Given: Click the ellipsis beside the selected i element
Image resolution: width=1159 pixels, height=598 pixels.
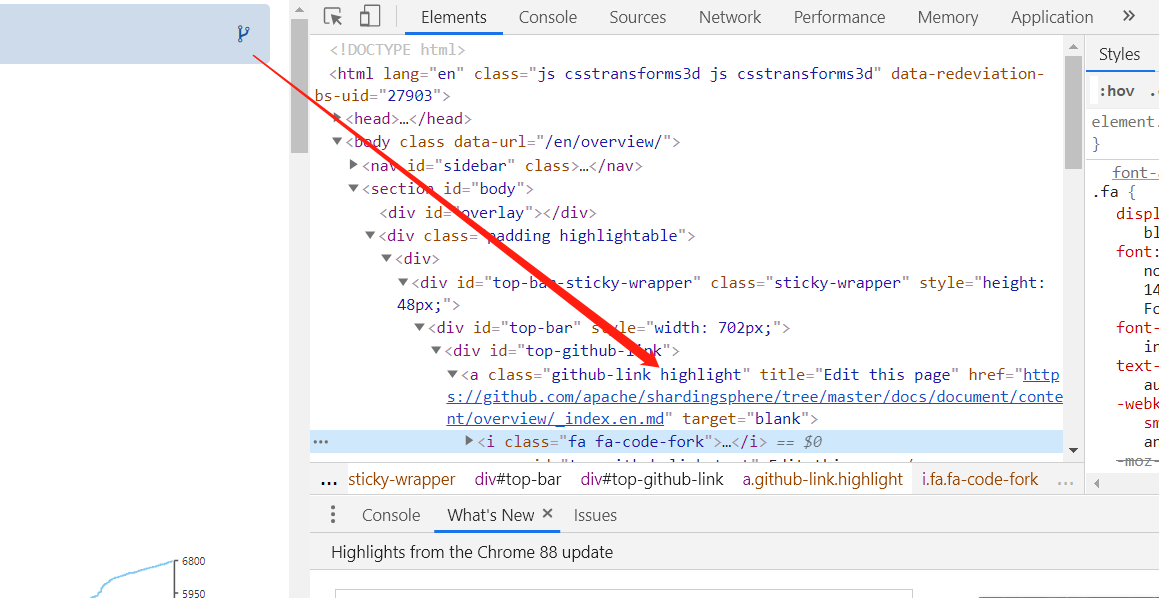Looking at the screenshot, I should tap(320, 442).
